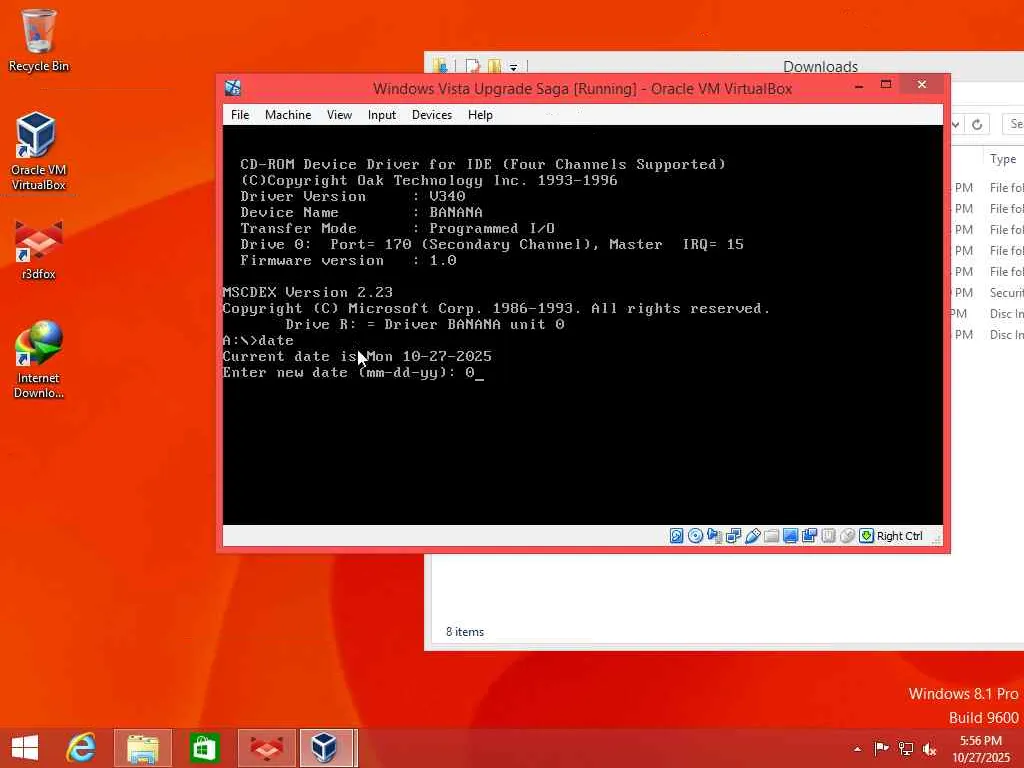The image size is (1024, 768).
Task: Switch to VirtualBox taskbar button
Action: pos(327,748)
